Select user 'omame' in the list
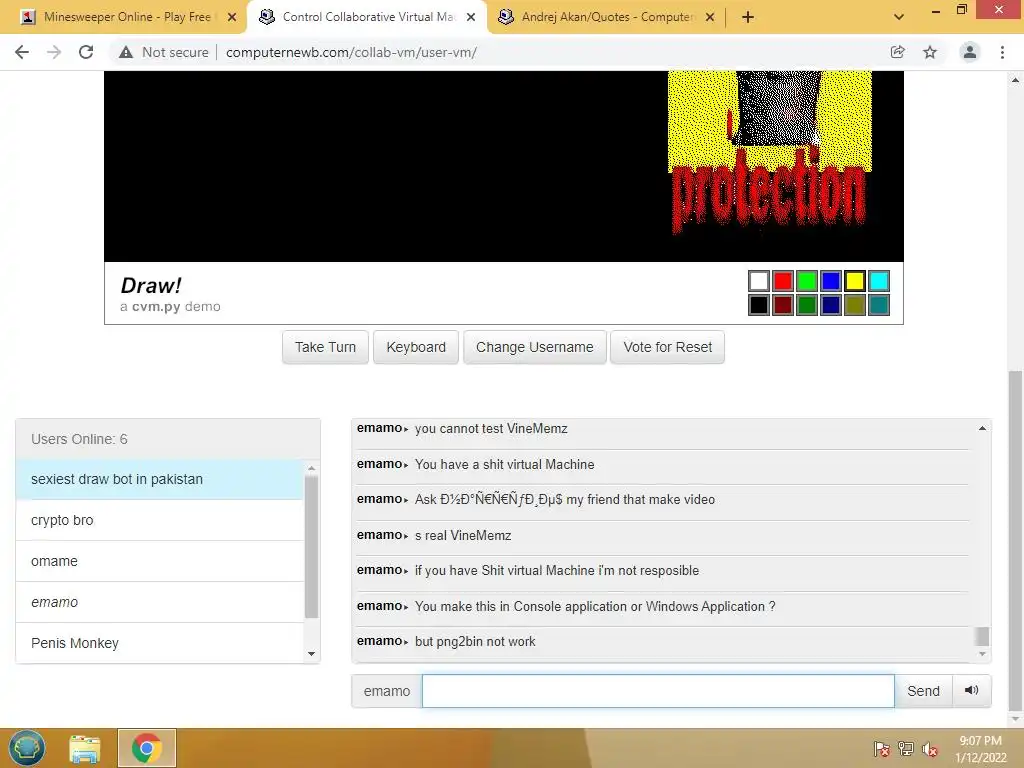 point(160,562)
